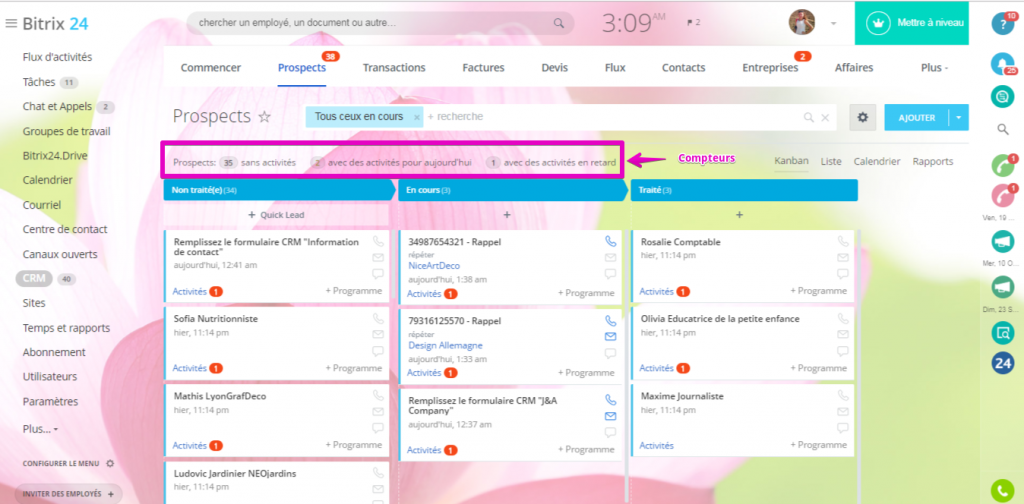Click the Ajouter button
The image size is (1024, 504).
[917, 118]
